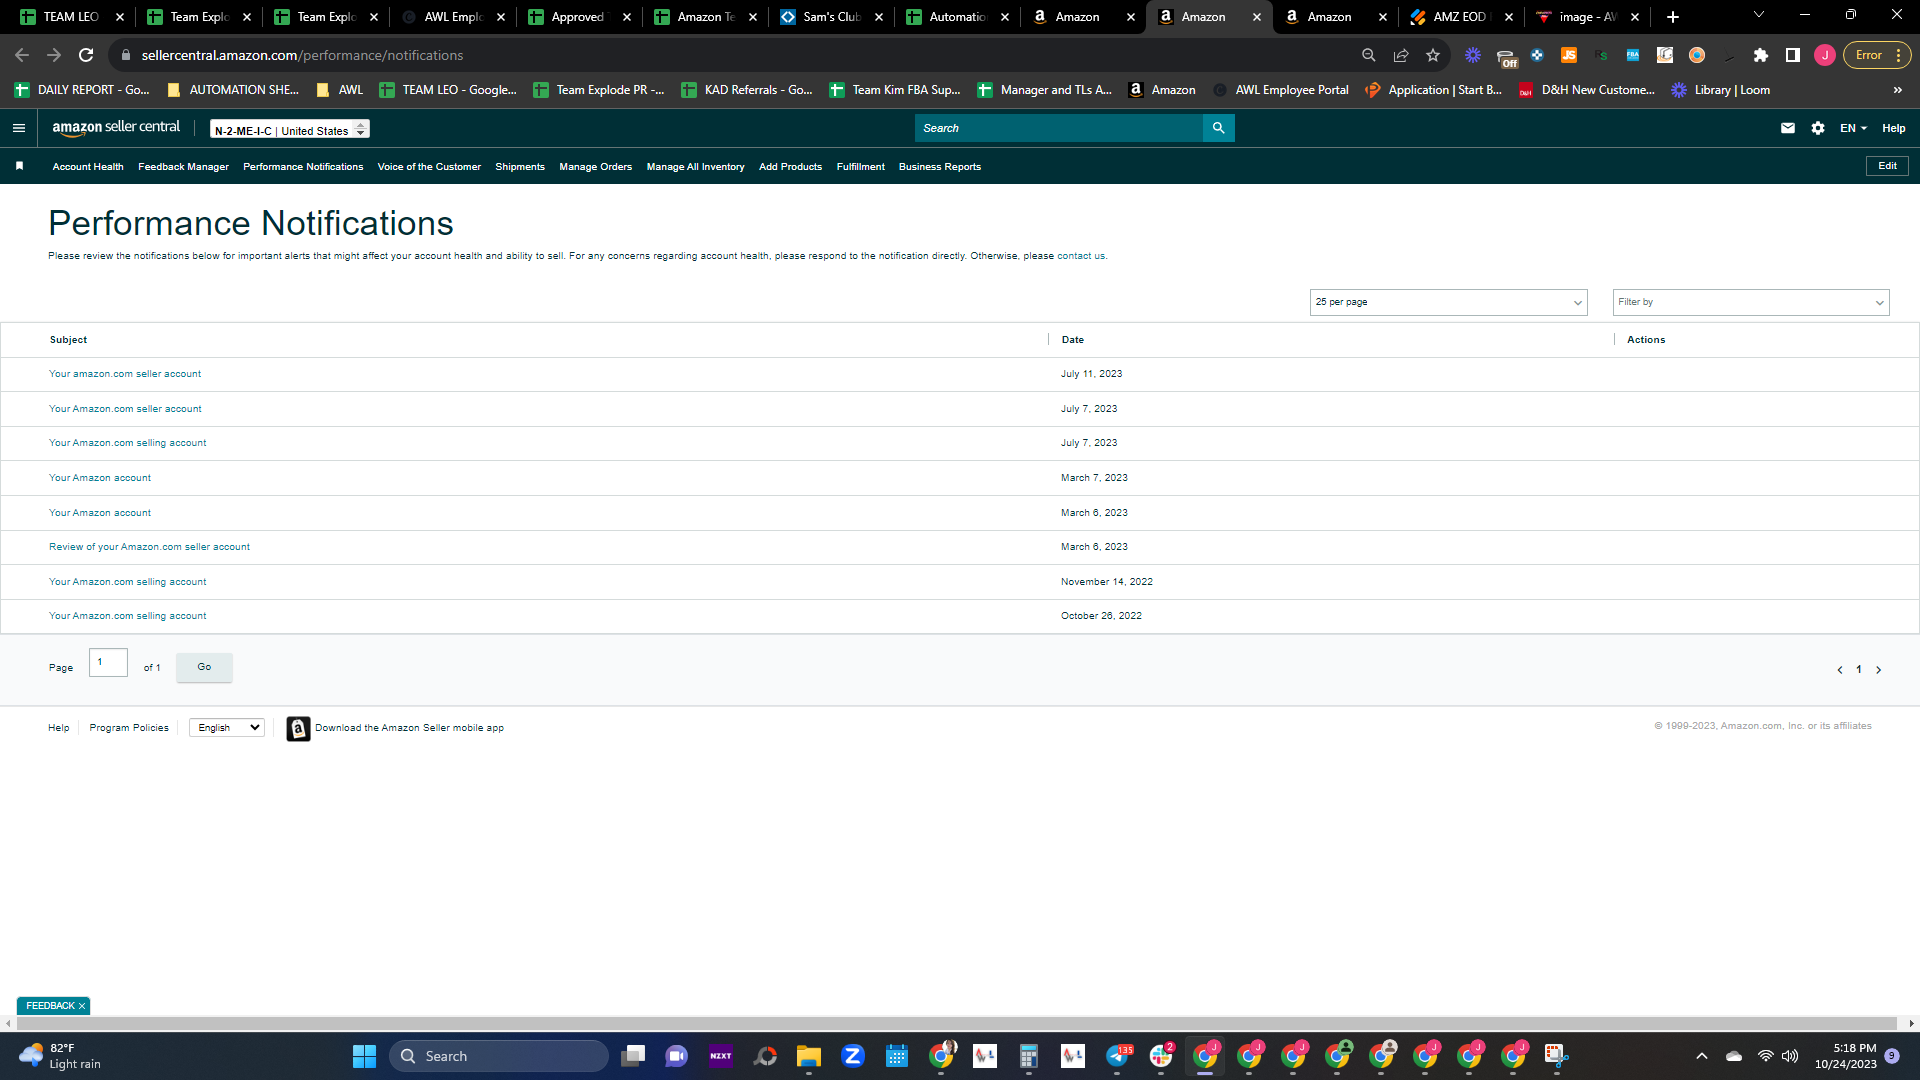Image resolution: width=1920 pixels, height=1080 pixels.
Task: Open the Chrome extensions puzzle icon
Action: (1761, 55)
